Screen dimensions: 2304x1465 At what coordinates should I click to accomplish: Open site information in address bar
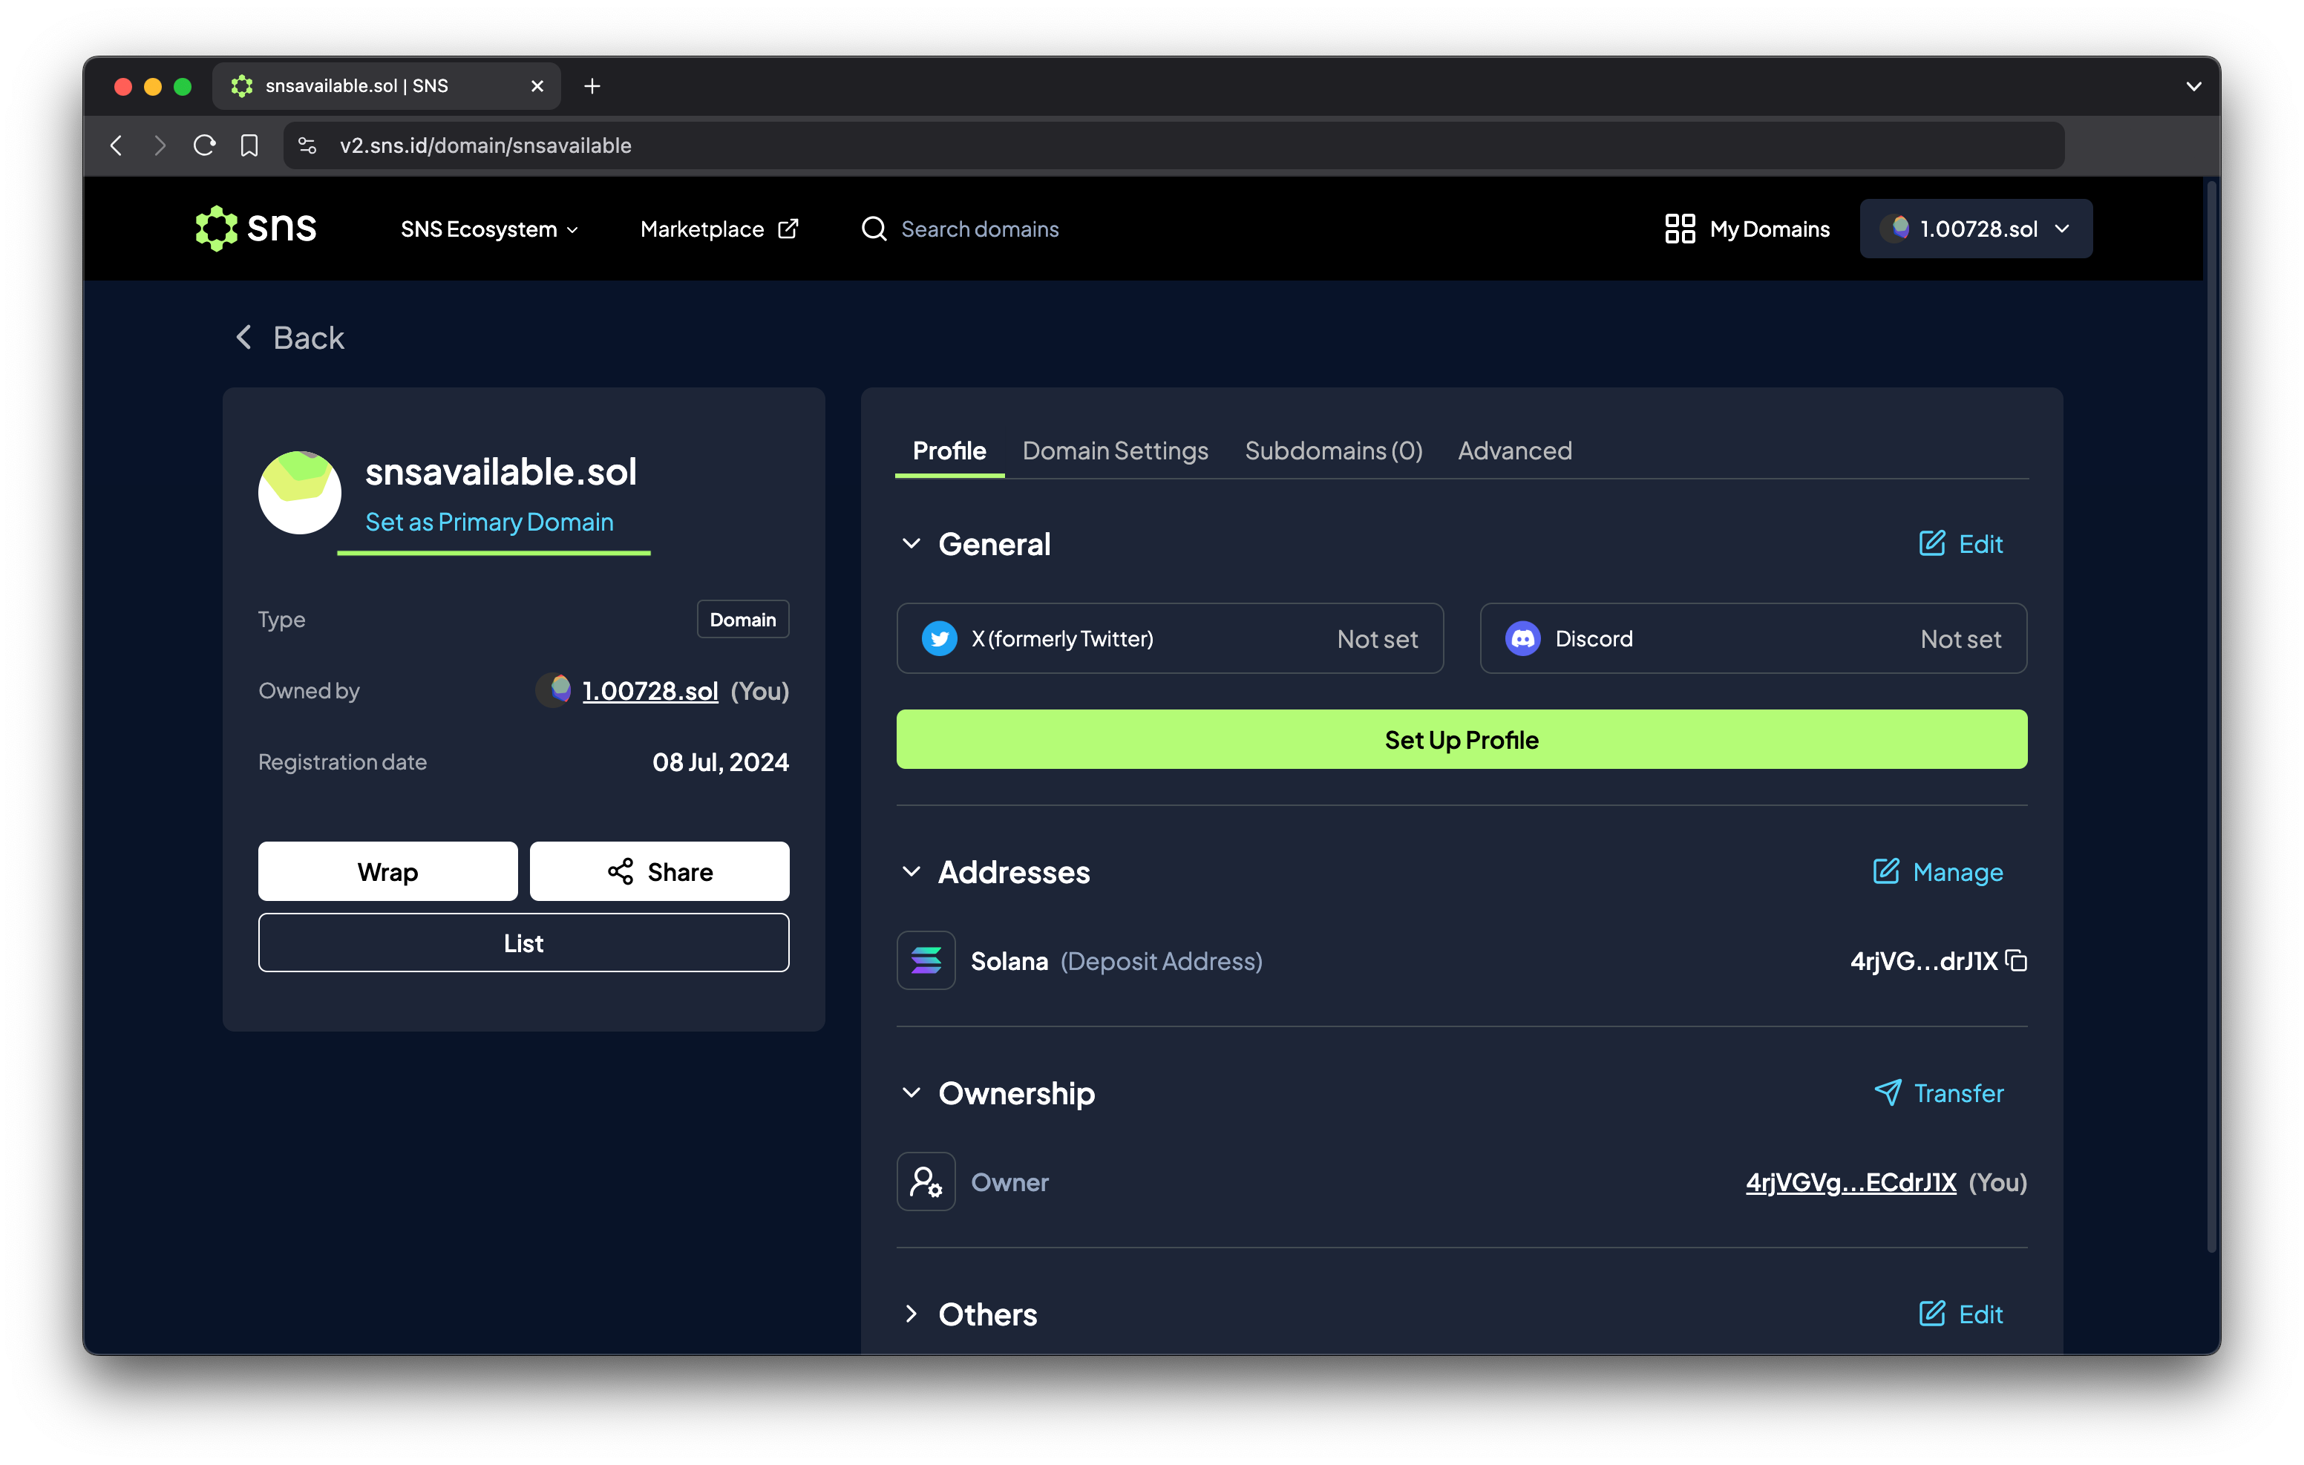307,145
